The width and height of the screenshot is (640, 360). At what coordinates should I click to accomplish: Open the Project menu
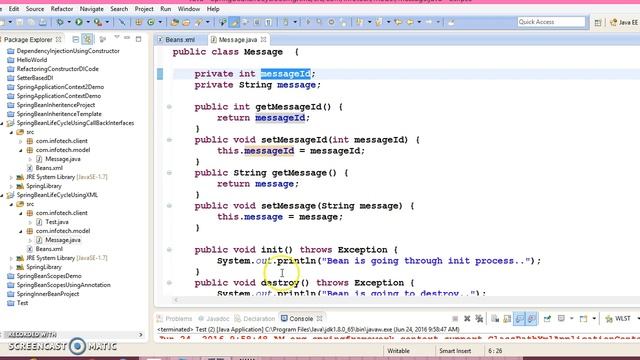click(144, 9)
